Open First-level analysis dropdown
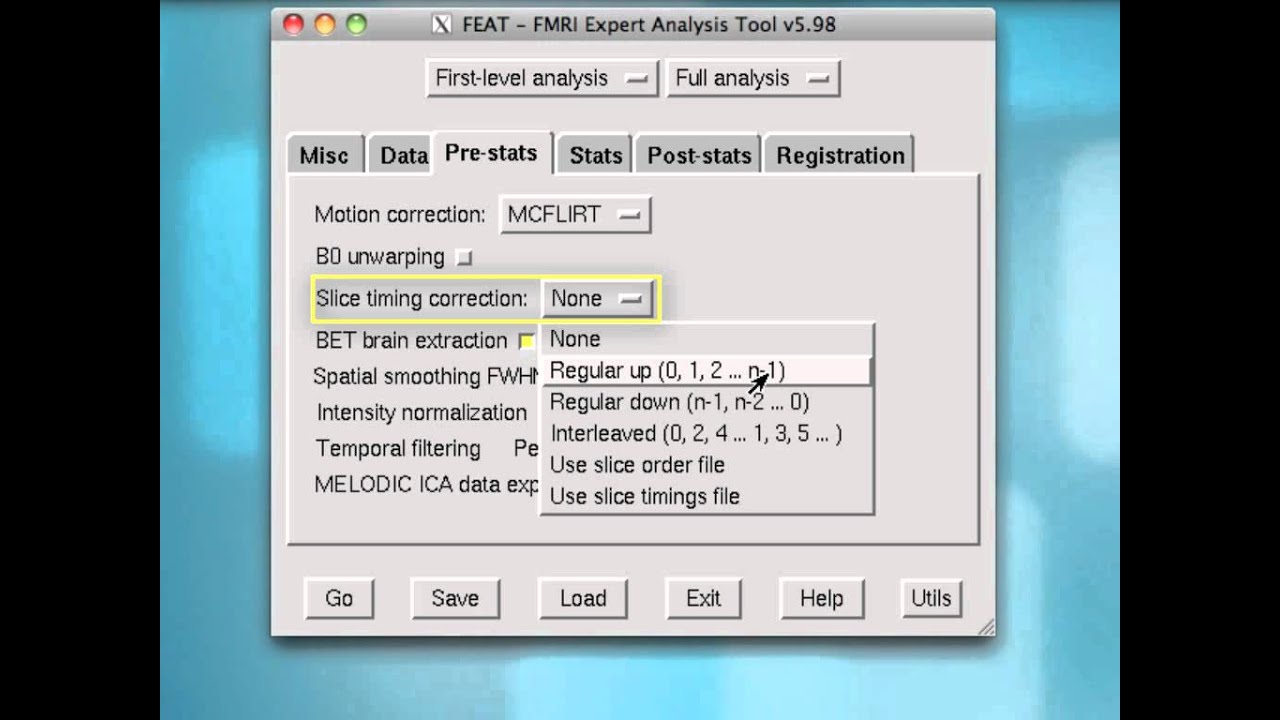The height and width of the screenshot is (720, 1280). pos(542,78)
